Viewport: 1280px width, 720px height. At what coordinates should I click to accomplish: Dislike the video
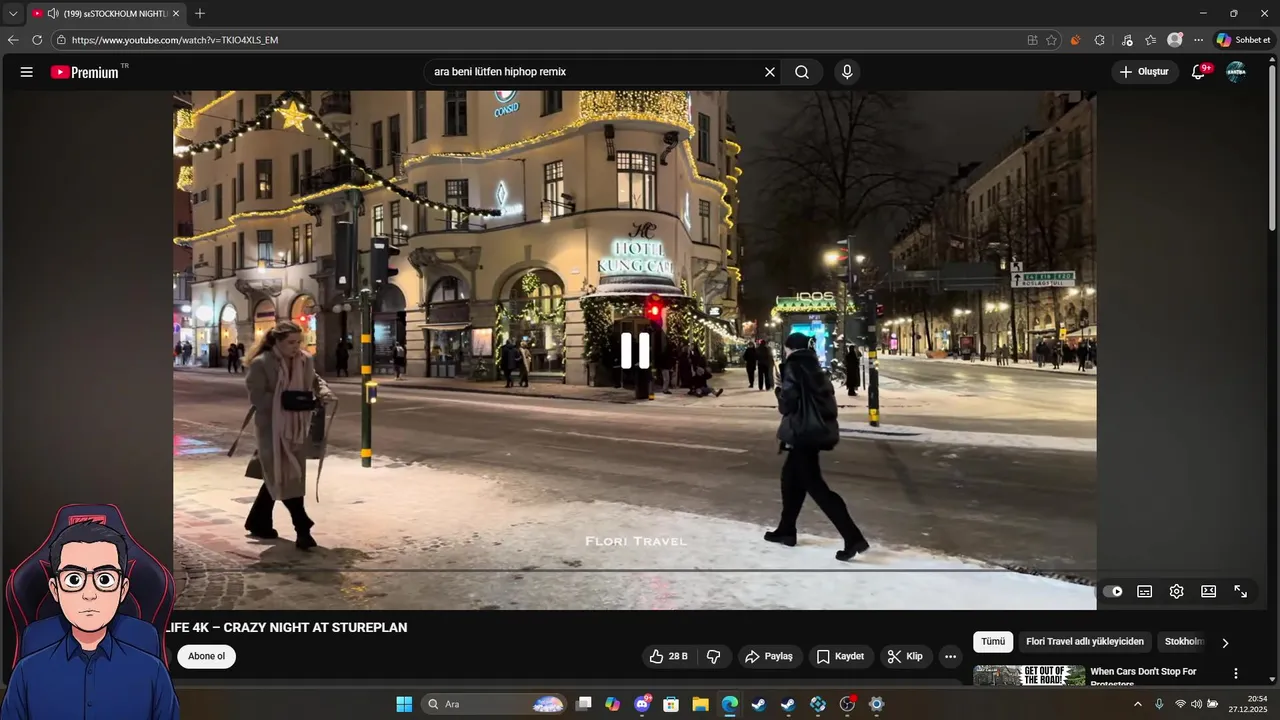tap(714, 656)
